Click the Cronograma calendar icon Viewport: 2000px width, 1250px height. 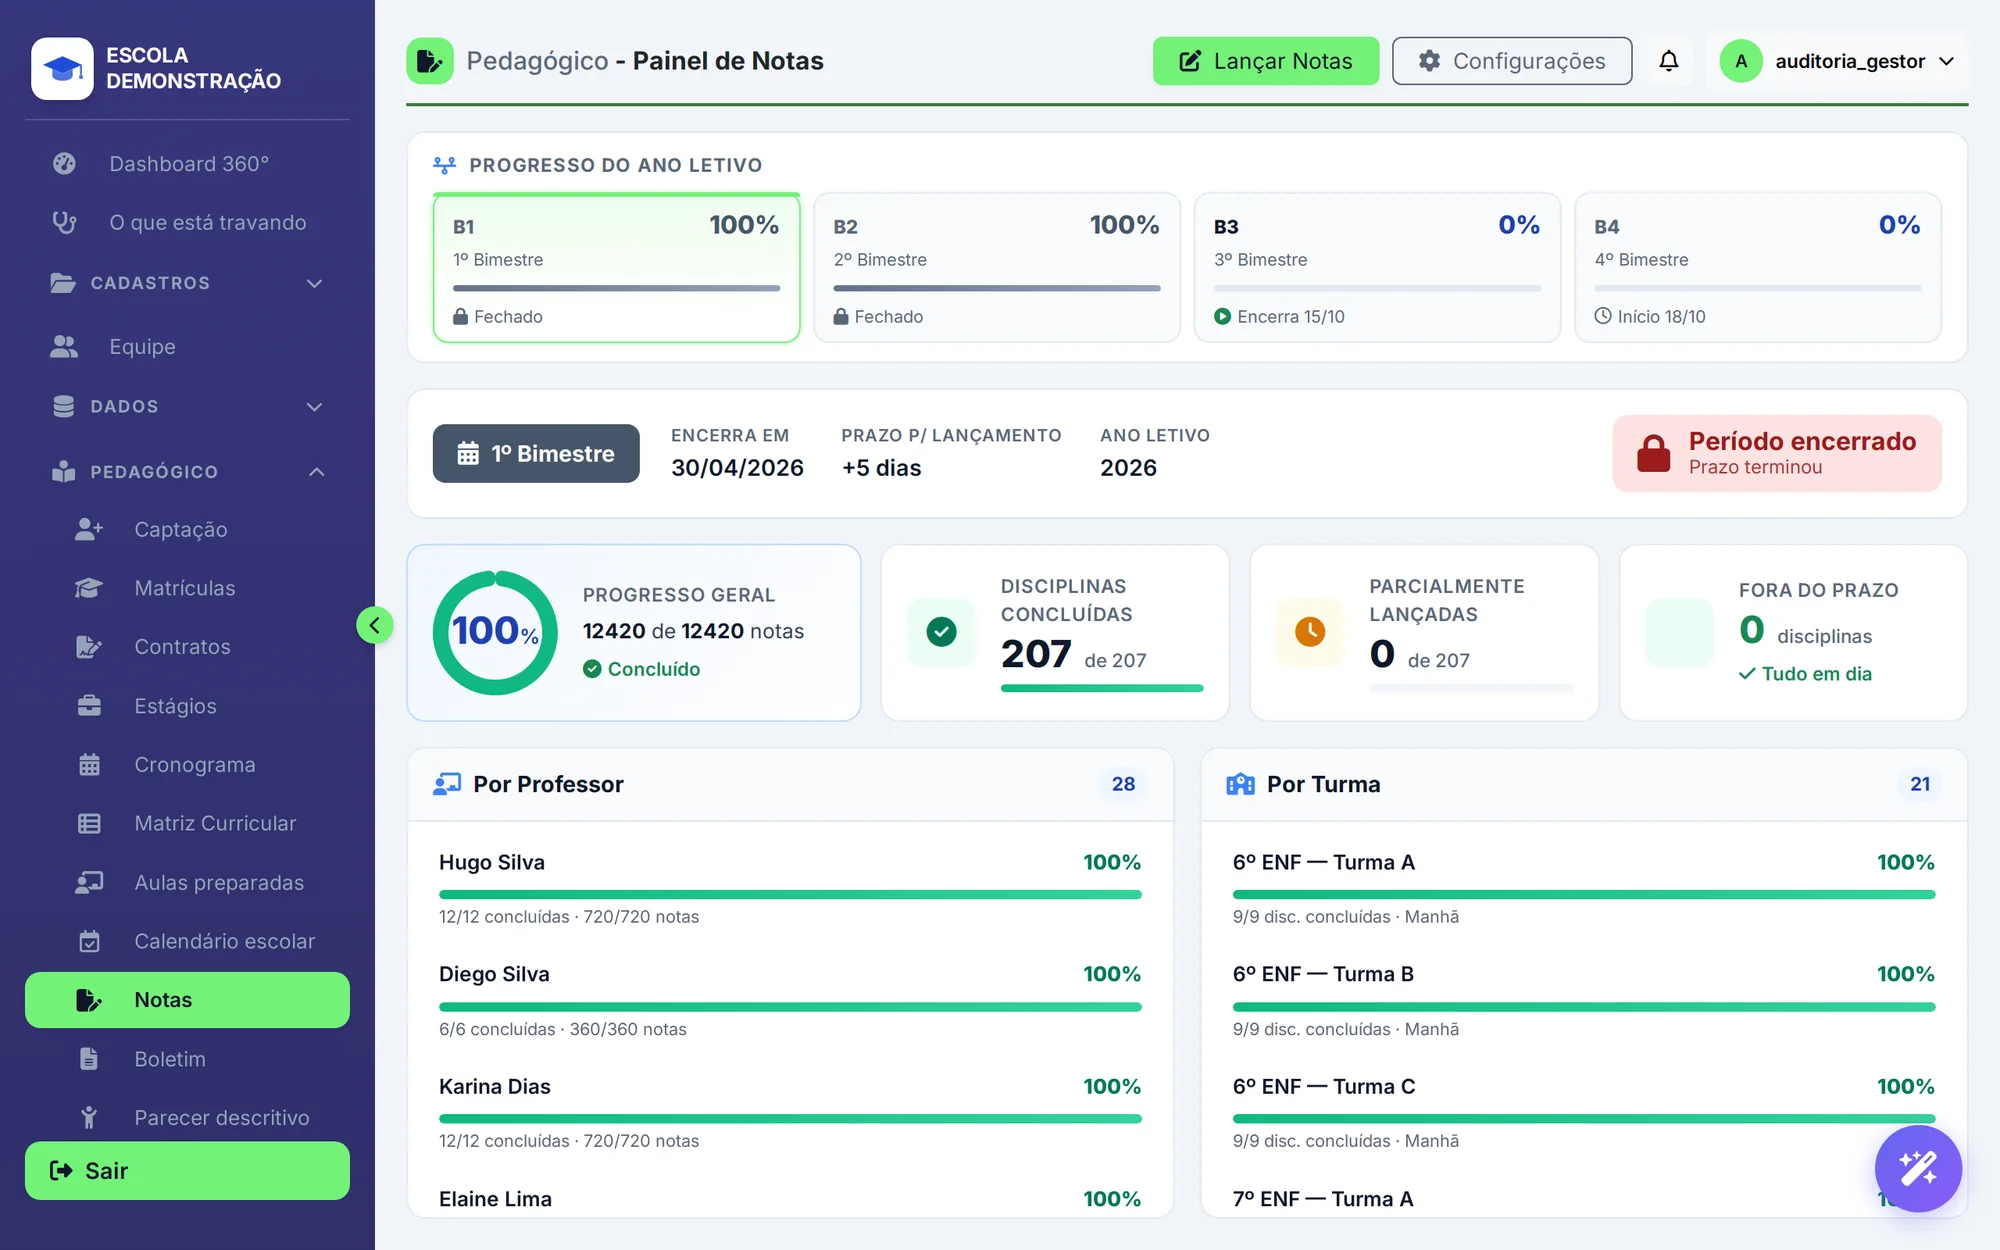[89, 765]
